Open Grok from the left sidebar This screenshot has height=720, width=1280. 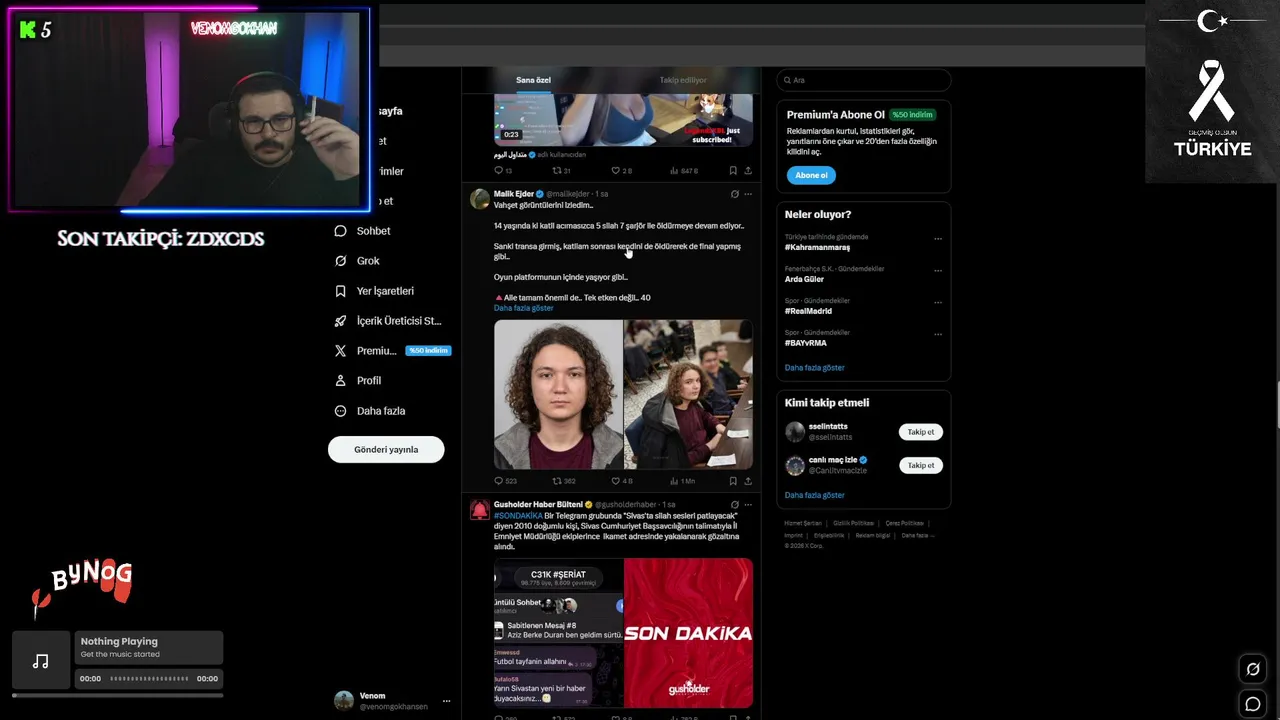click(x=357, y=261)
